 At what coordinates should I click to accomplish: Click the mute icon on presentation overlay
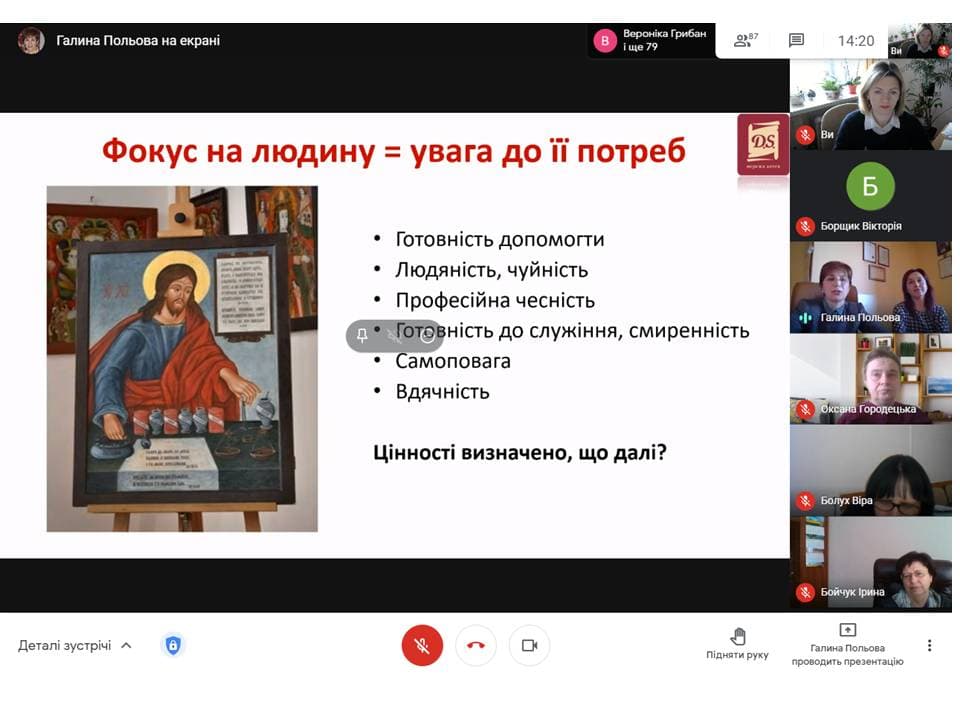(x=395, y=335)
